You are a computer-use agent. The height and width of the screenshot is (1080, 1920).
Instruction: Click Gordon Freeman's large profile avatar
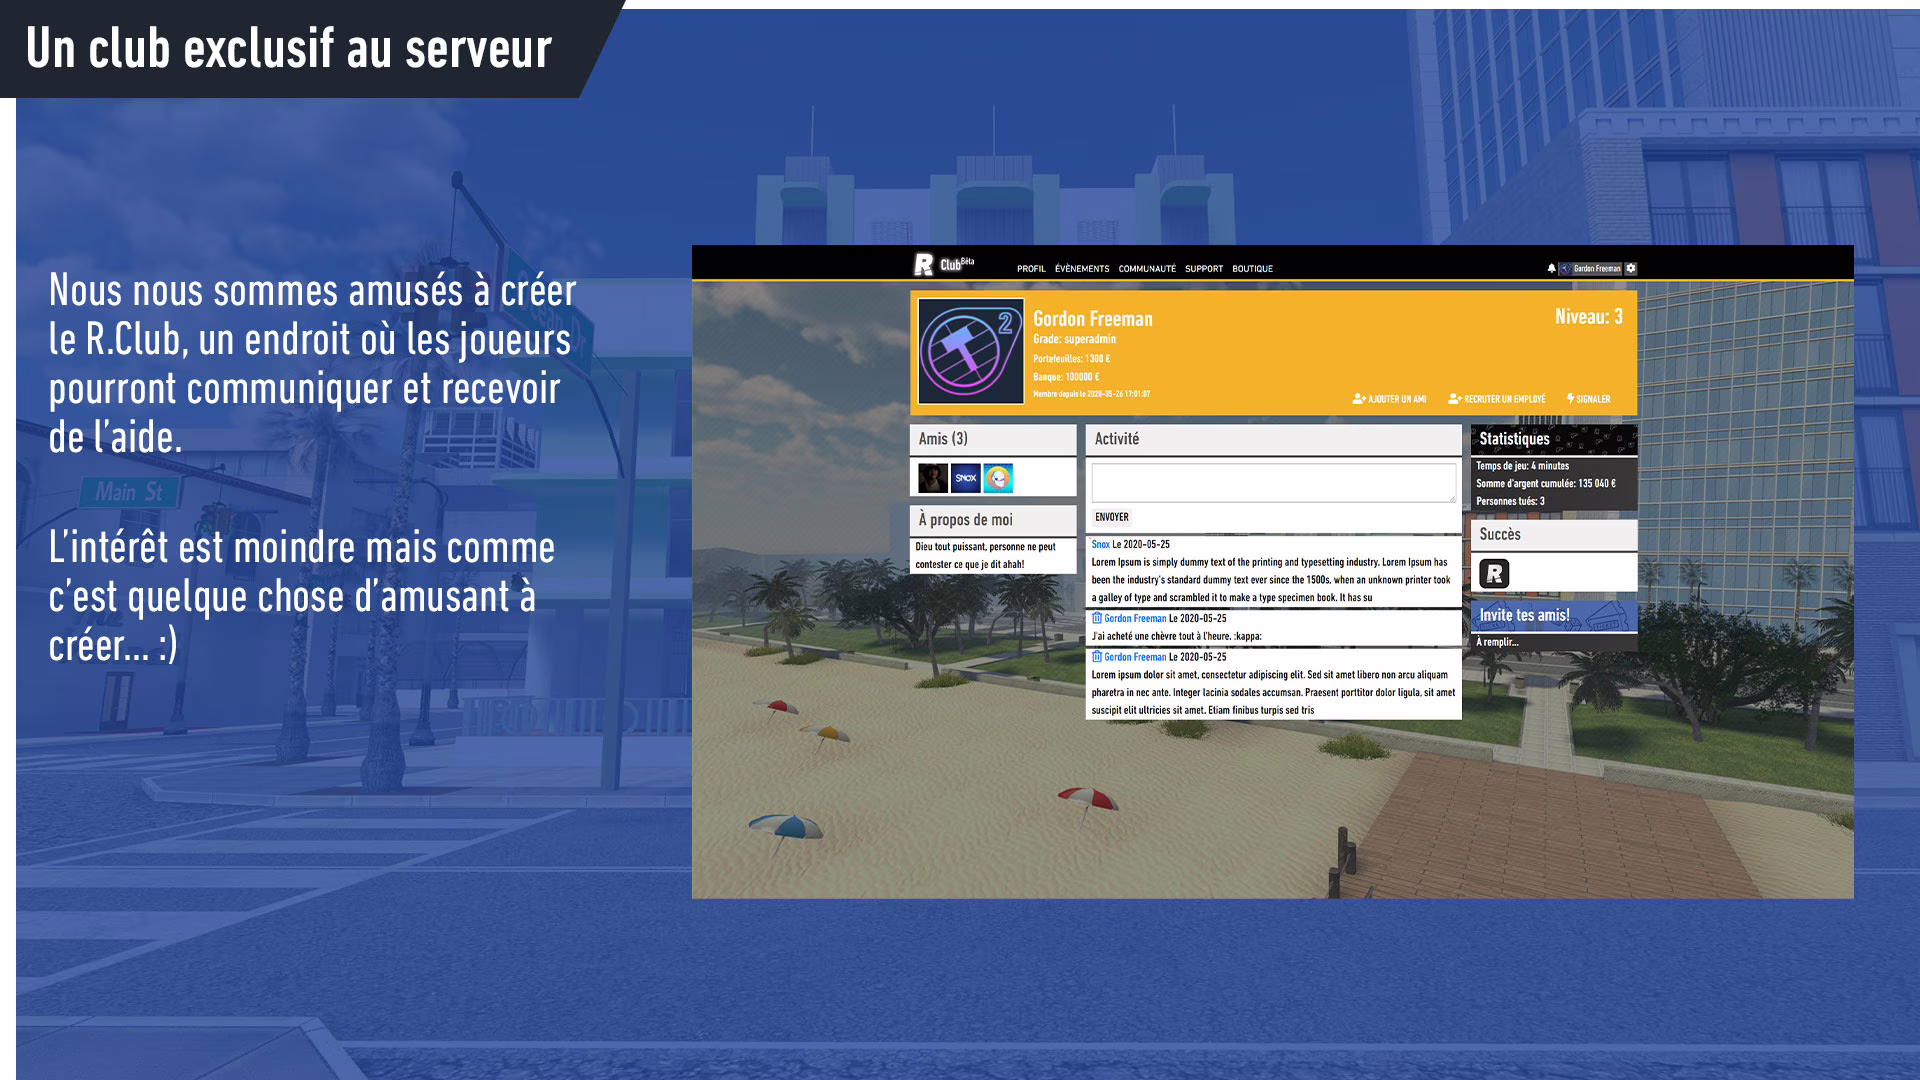[x=971, y=351]
